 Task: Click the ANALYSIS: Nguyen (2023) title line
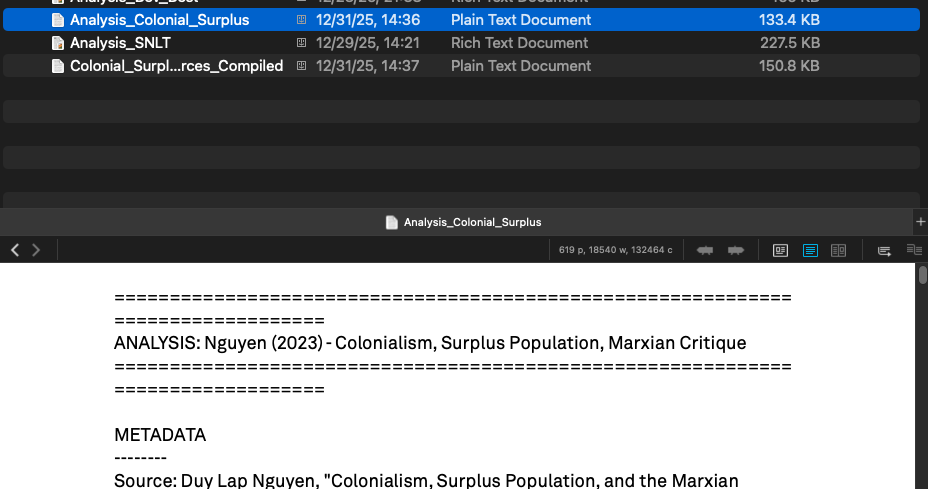click(x=430, y=343)
